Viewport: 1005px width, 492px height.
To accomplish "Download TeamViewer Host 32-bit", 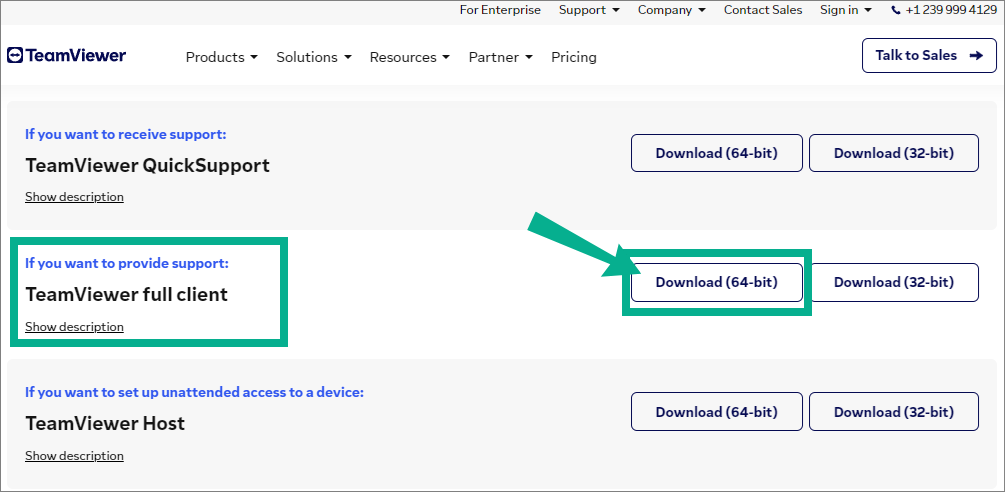I will pyautogui.click(x=893, y=411).
